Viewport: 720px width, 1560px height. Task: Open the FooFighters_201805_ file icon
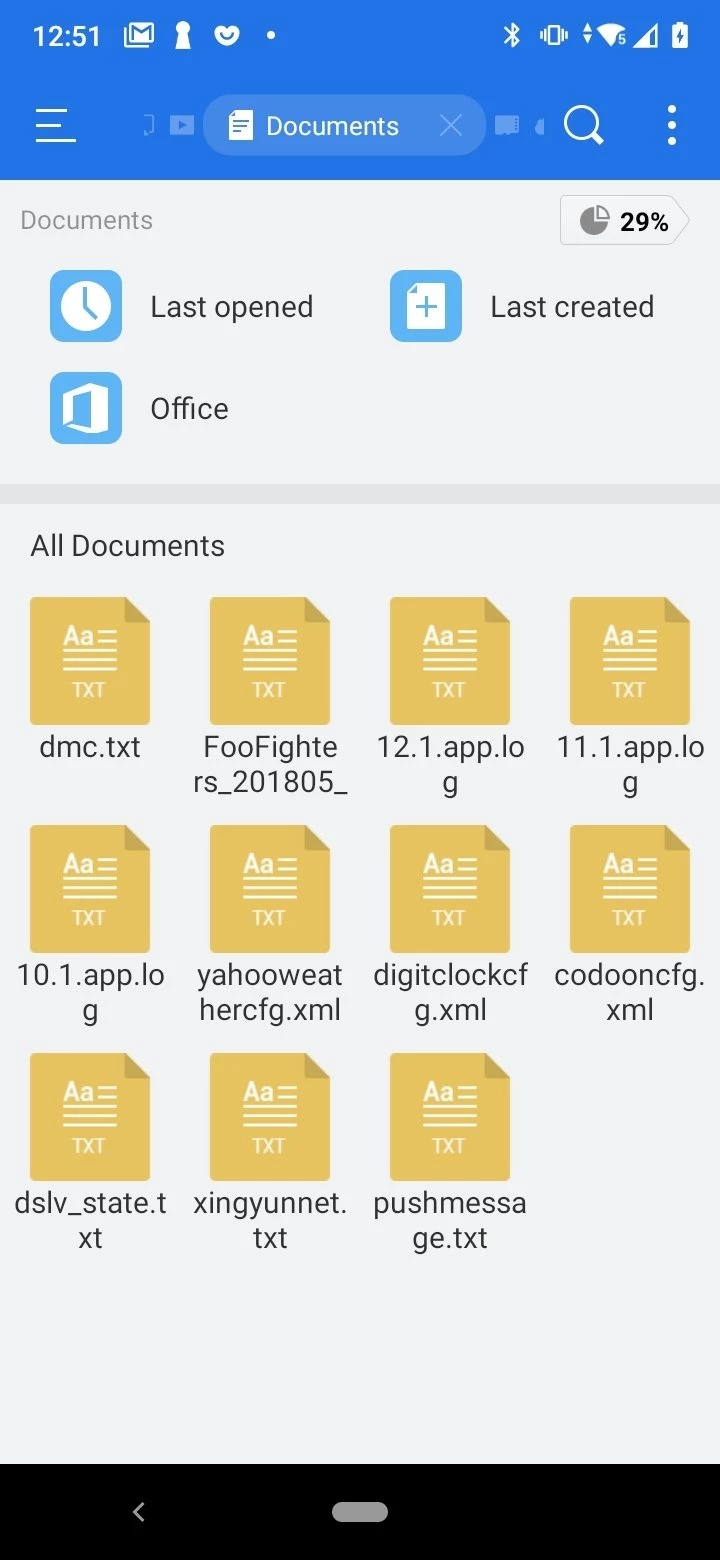270,661
